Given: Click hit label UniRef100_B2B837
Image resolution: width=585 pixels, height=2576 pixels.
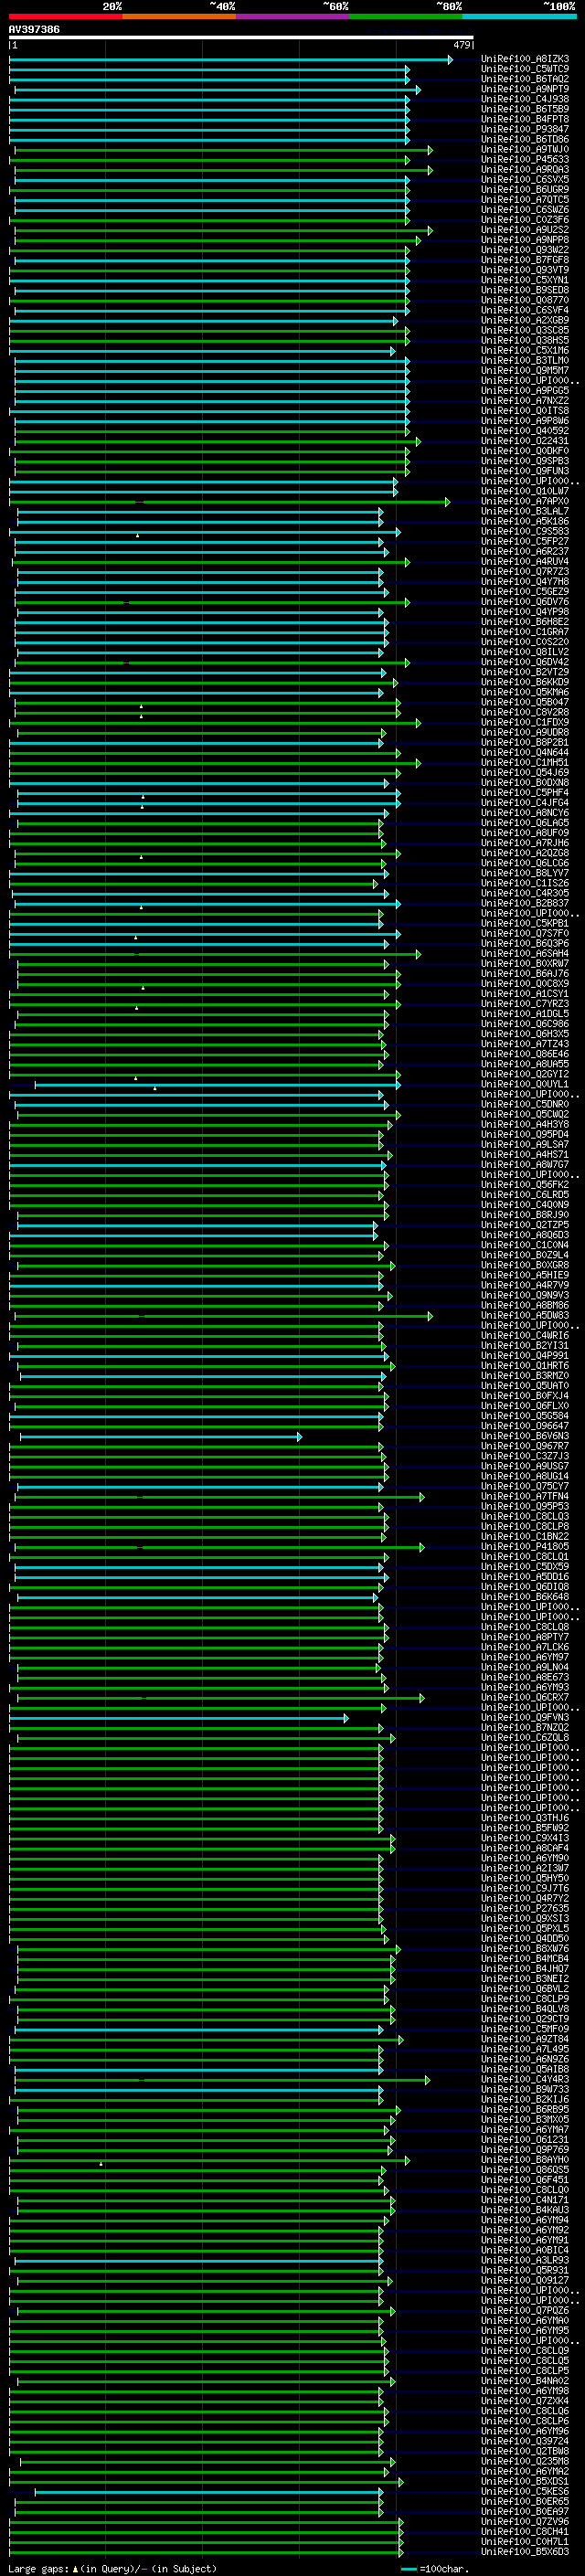Looking at the screenshot, I should click(525, 903).
